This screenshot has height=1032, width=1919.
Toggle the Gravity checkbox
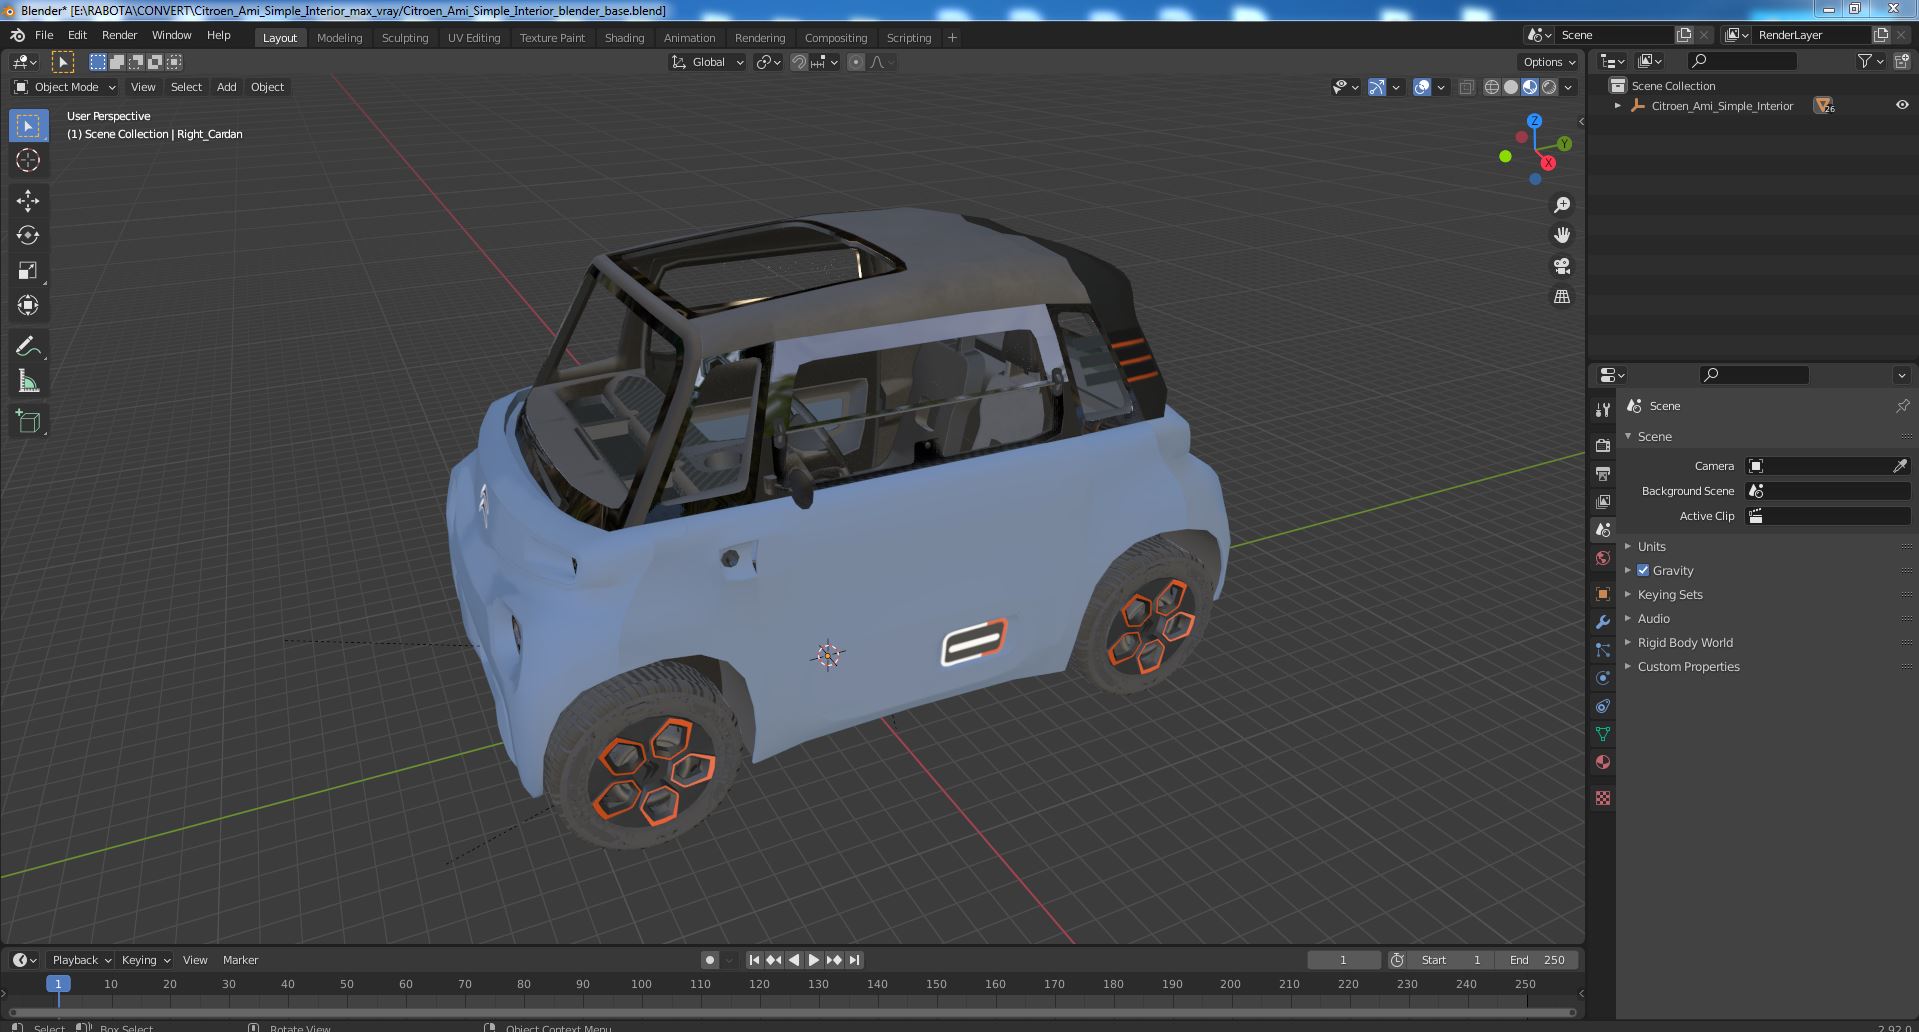1643,570
